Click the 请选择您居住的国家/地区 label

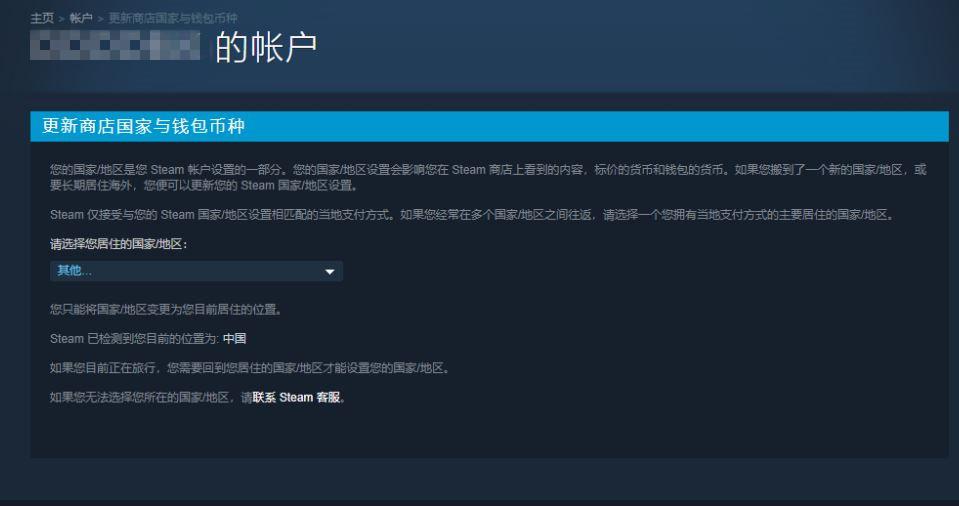pos(119,243)
